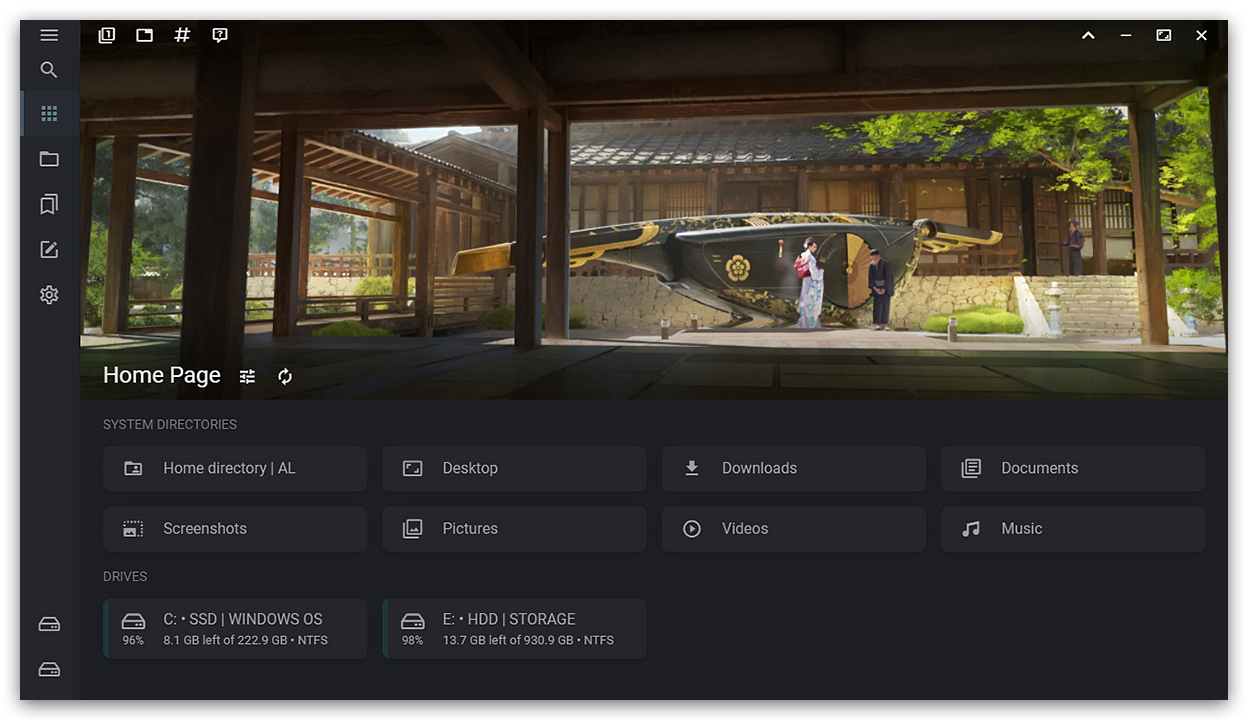Viewport: 1248px width, 720px height.
Task: Open the Downloads directory card
Action: tap(794, 468)
